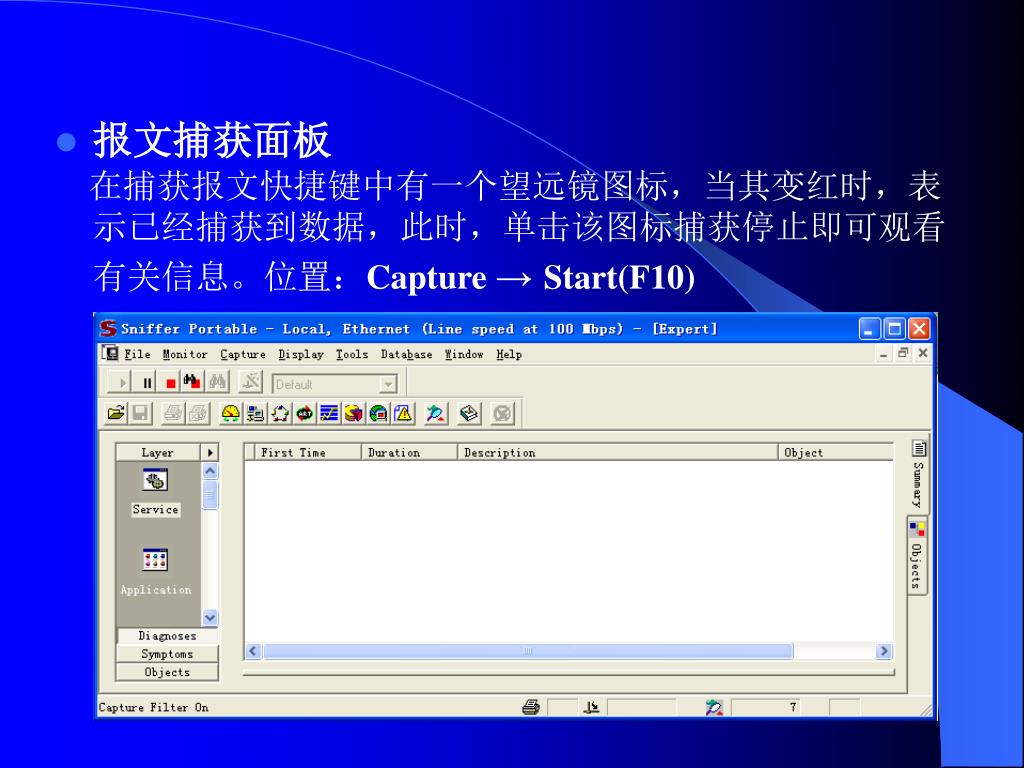Click the Diagnoses button
This screenshot has width=1024, height=768.
pos(167,635)
